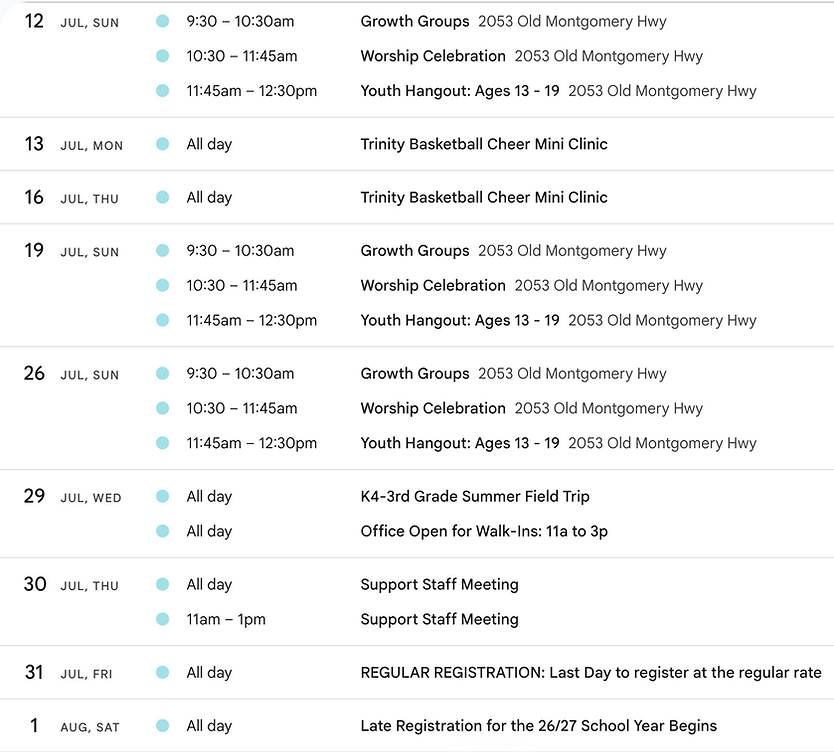
Task: Select the 26 Jul, Sun date header
Action: (72, 373)
